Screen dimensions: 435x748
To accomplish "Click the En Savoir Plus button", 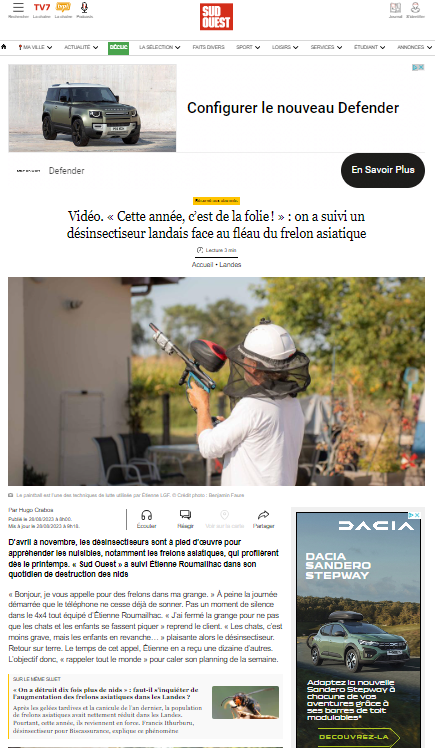I will [x=383, y=170].
